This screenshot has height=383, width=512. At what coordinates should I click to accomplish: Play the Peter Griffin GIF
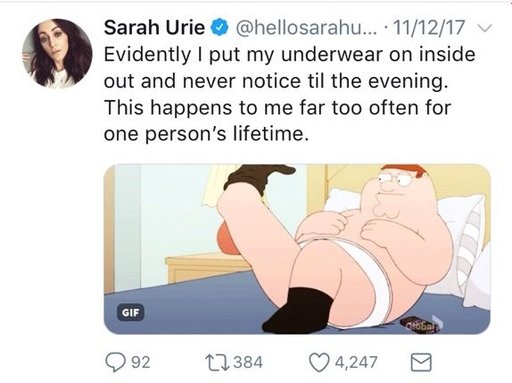click(x=297, y=249)
